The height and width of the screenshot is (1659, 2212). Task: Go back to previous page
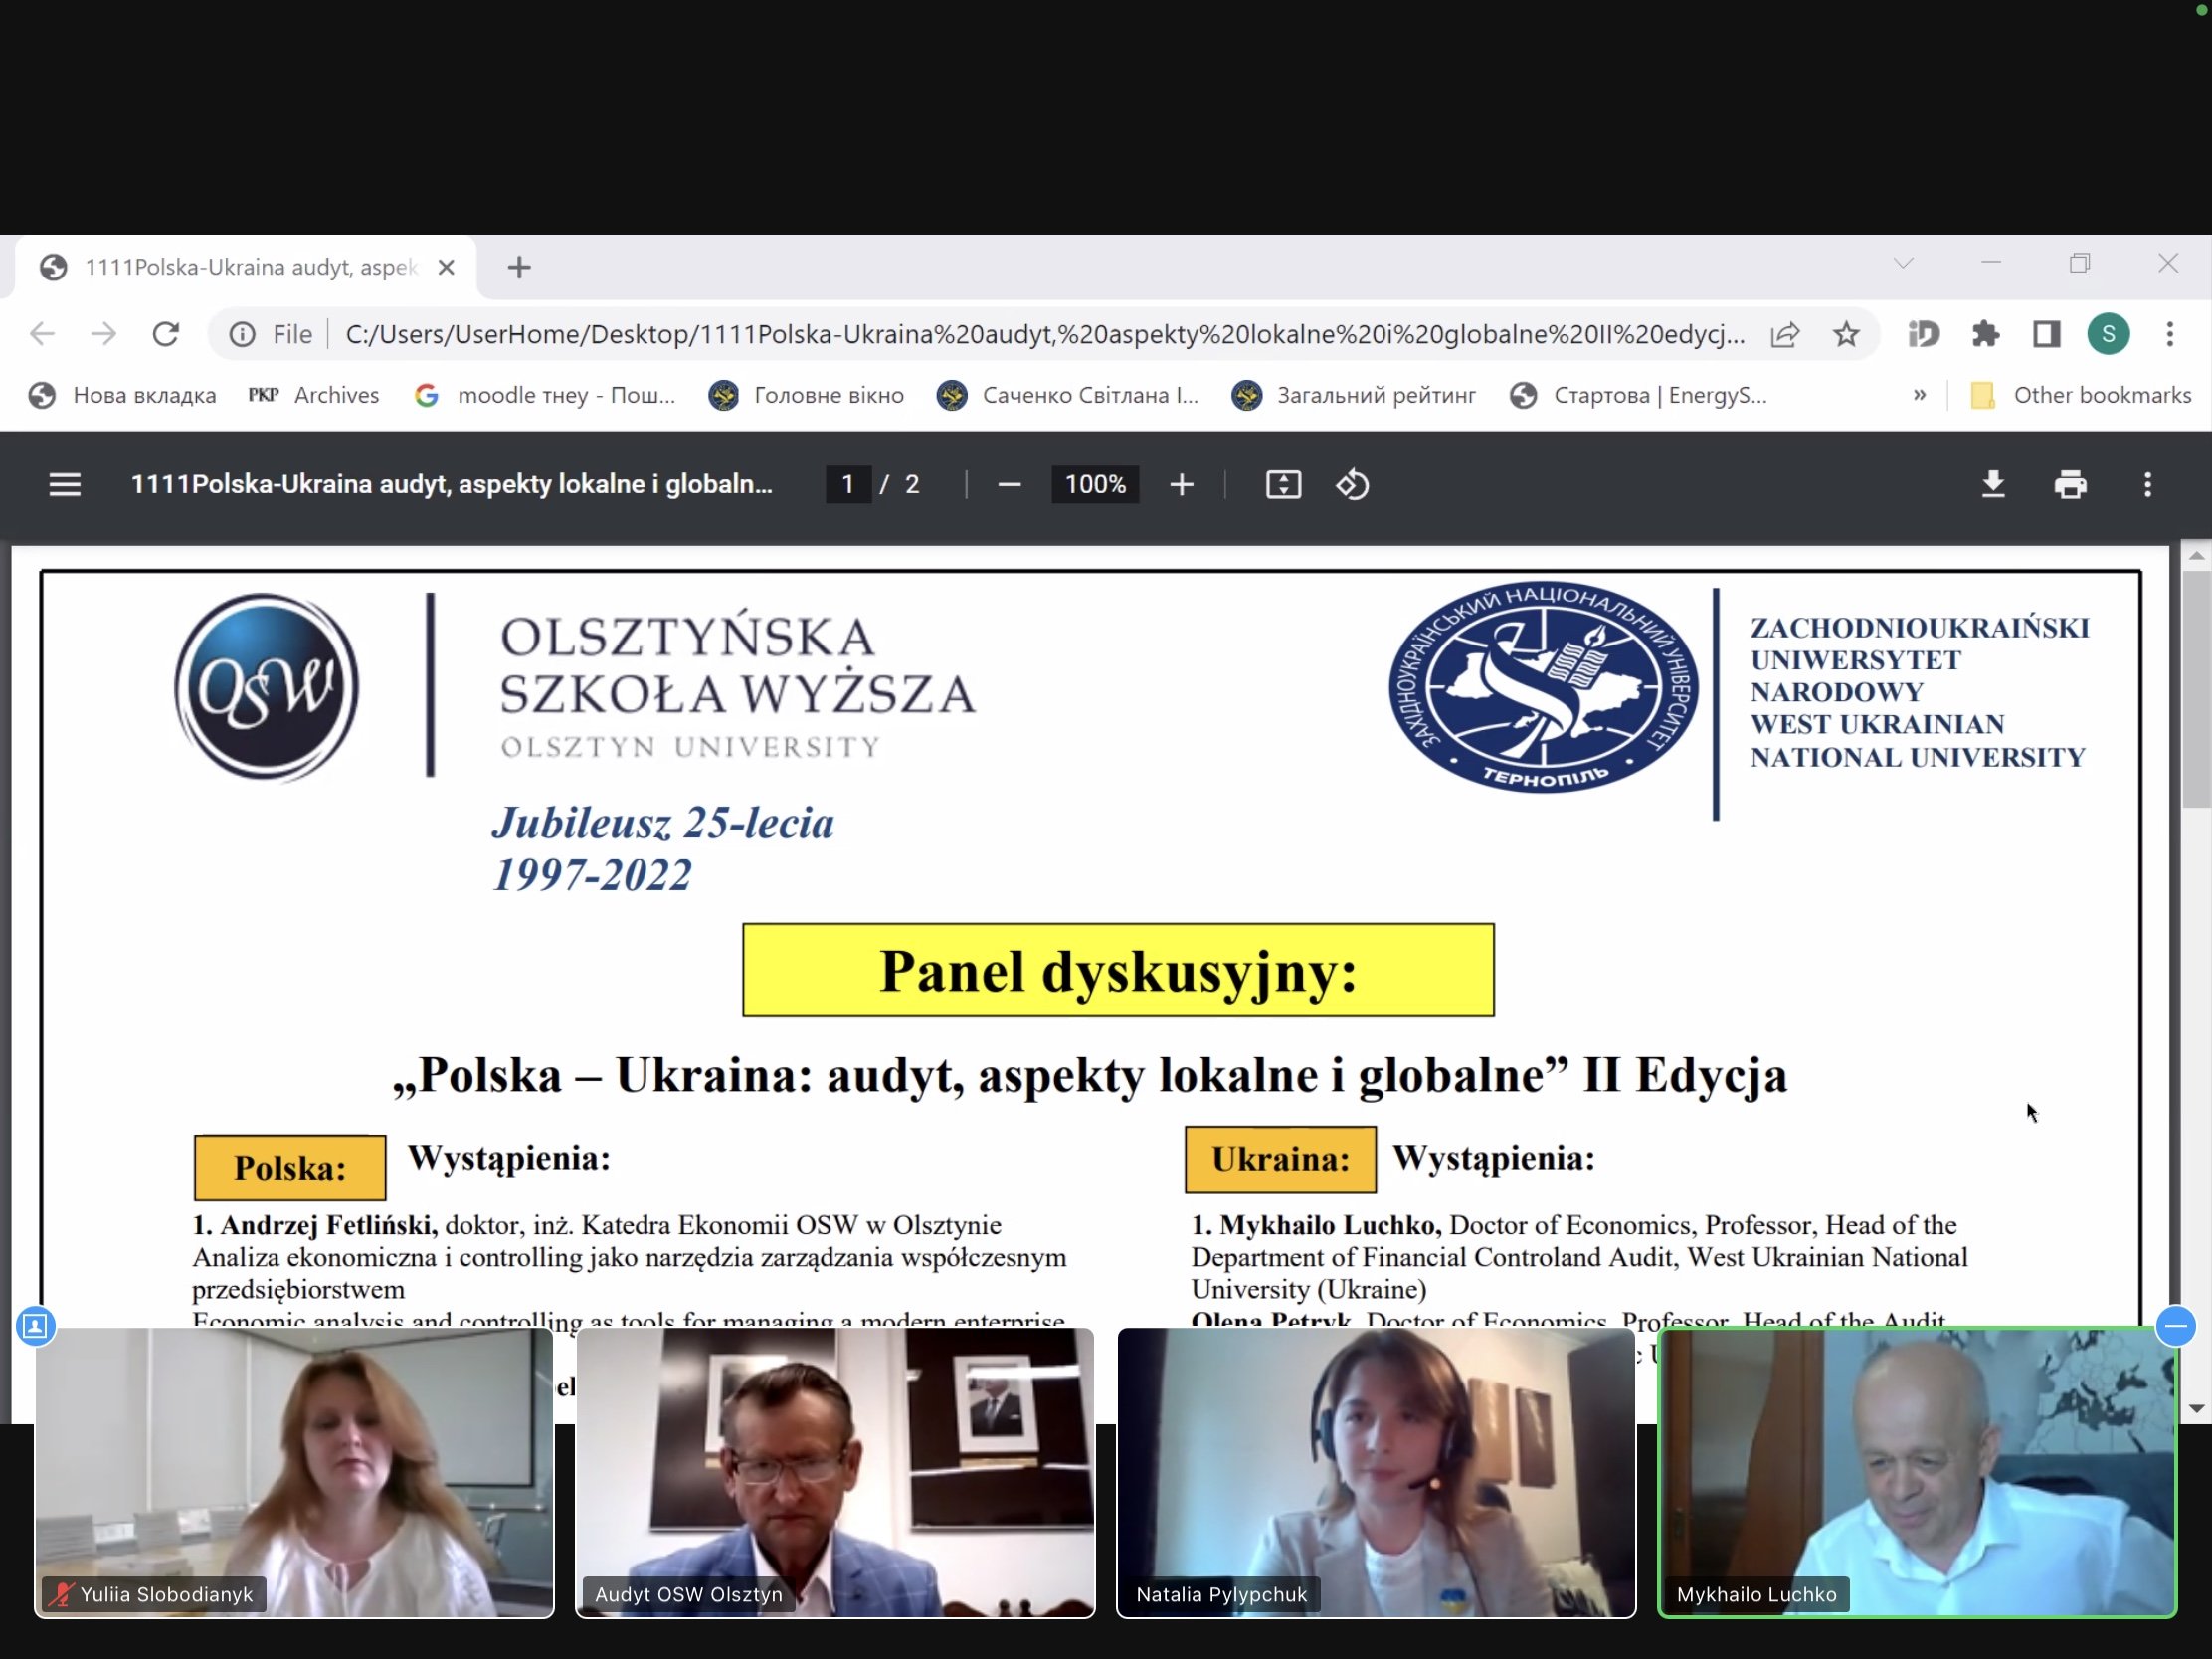click(x=42, y=334)
